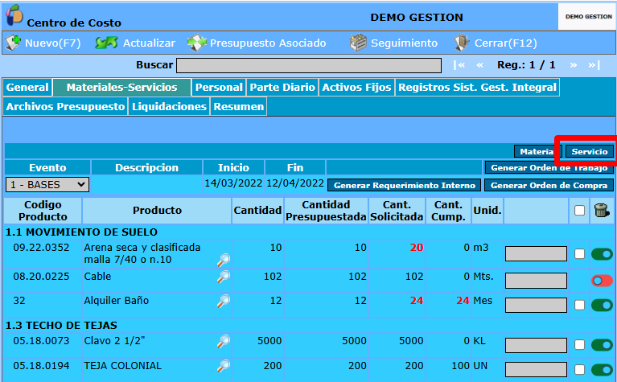The width and height of the screenshot is (617, 382).
Task: Toggle the green switch on Clavo row
Action: (602, 345)
